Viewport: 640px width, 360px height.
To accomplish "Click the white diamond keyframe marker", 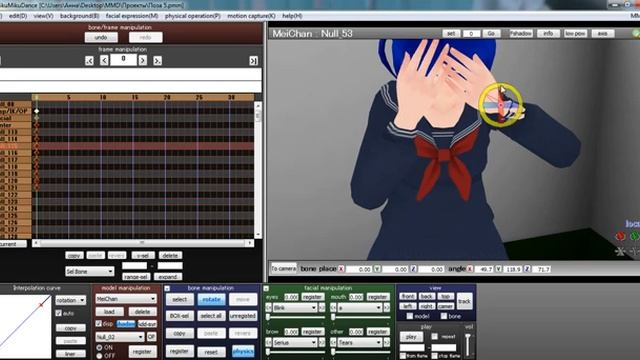I will click(x=37, y=111).
